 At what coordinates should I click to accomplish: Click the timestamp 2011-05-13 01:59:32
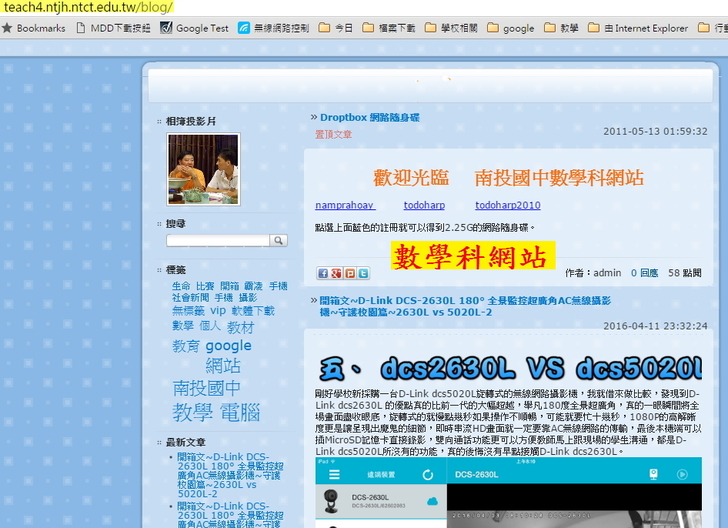[x=655, y=131]
